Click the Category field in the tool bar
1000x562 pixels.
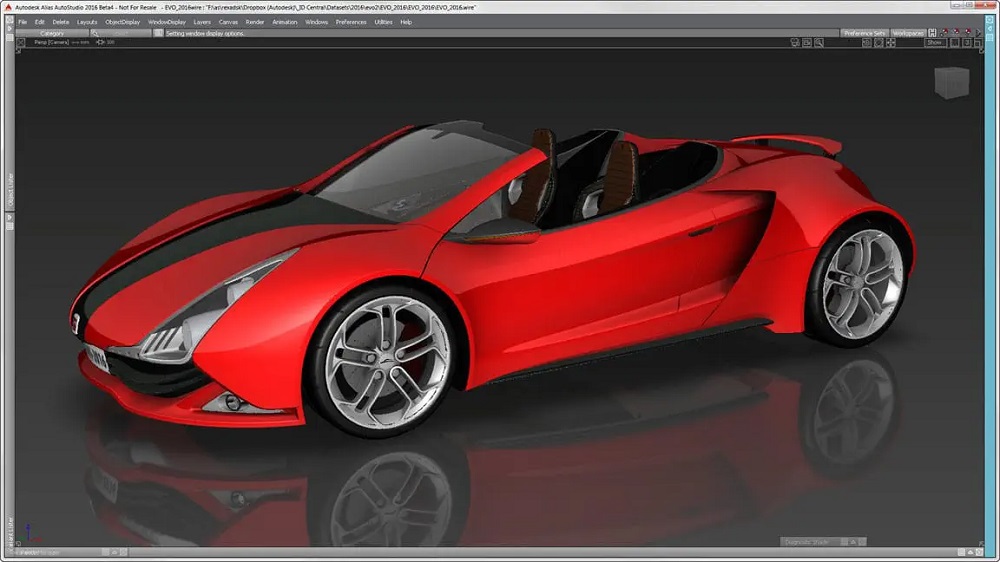click(52, 33)
